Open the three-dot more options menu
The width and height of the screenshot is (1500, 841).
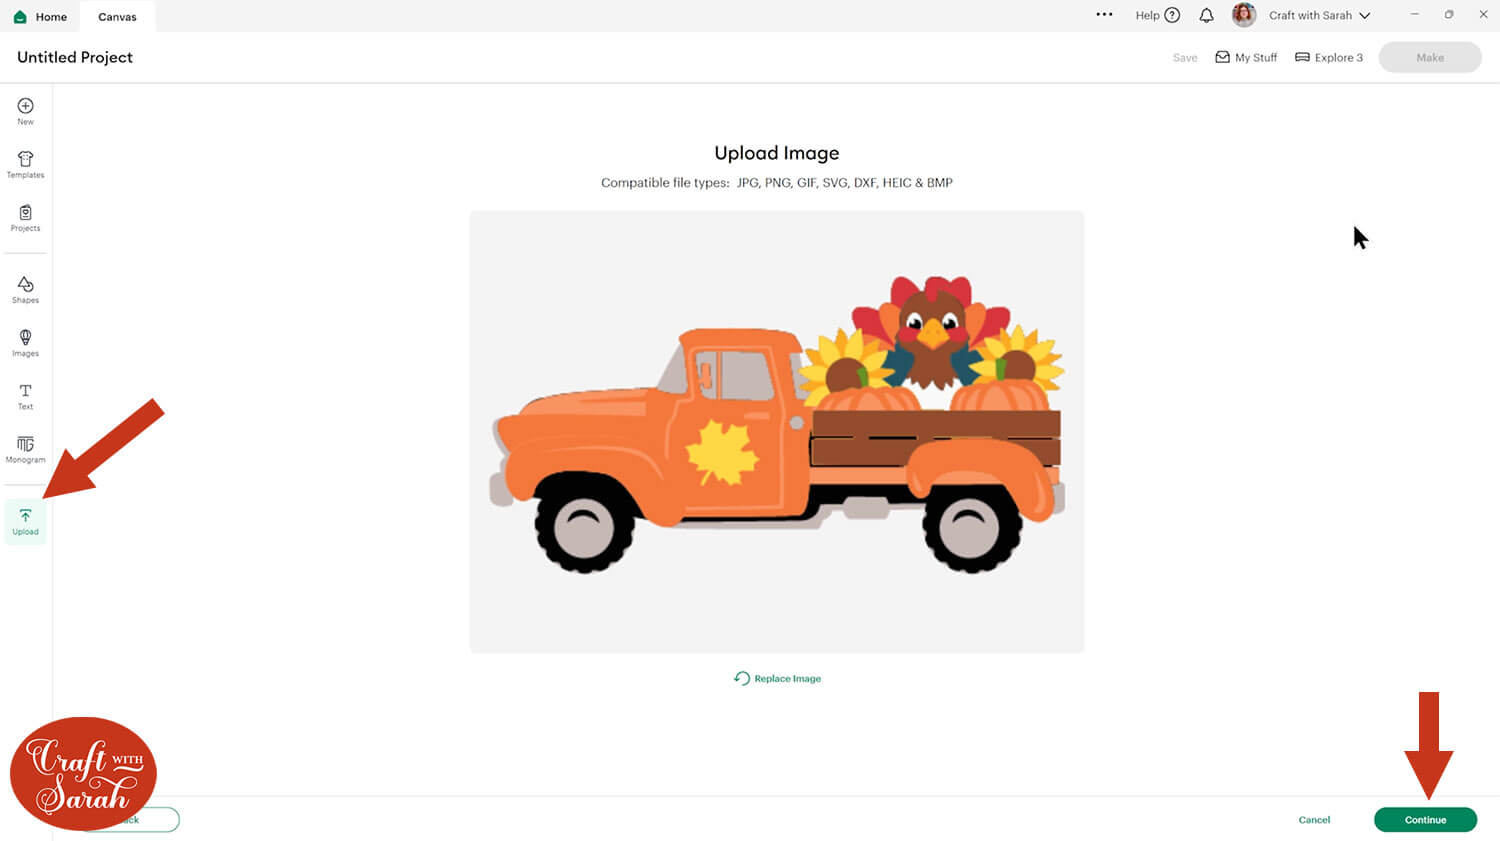coord(1104,15)
